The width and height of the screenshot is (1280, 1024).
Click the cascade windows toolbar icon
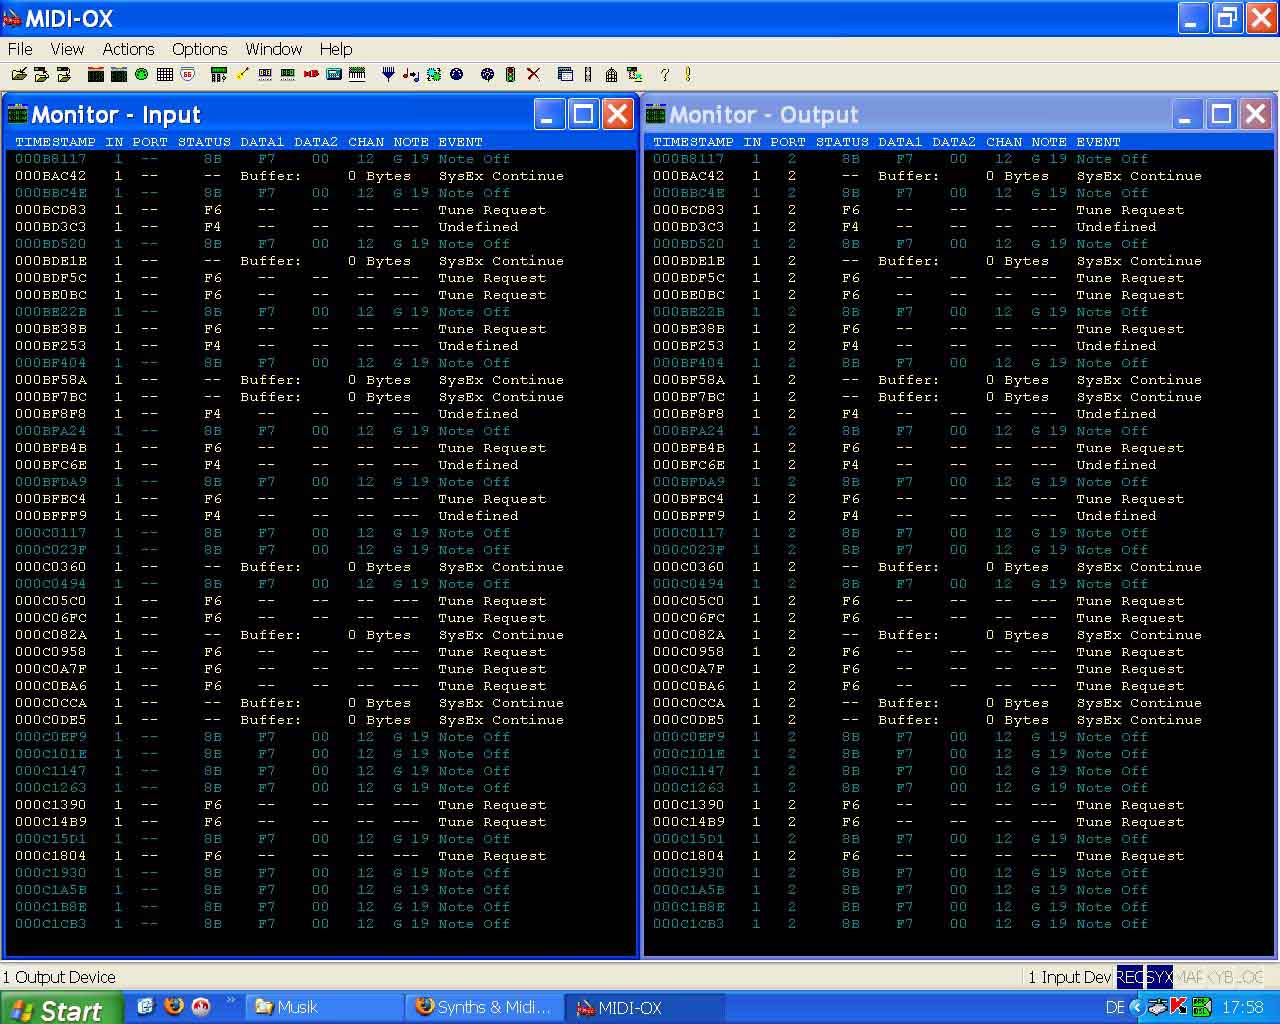click(564, 74)
